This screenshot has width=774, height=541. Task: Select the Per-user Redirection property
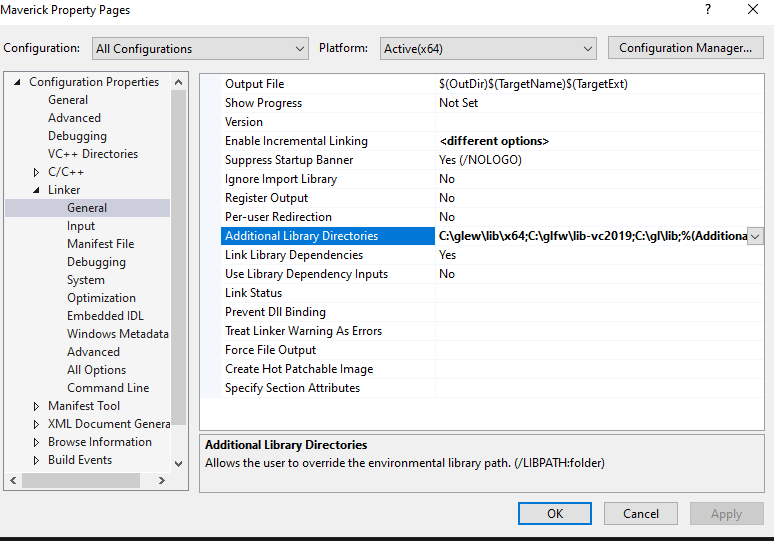point(278,217)
